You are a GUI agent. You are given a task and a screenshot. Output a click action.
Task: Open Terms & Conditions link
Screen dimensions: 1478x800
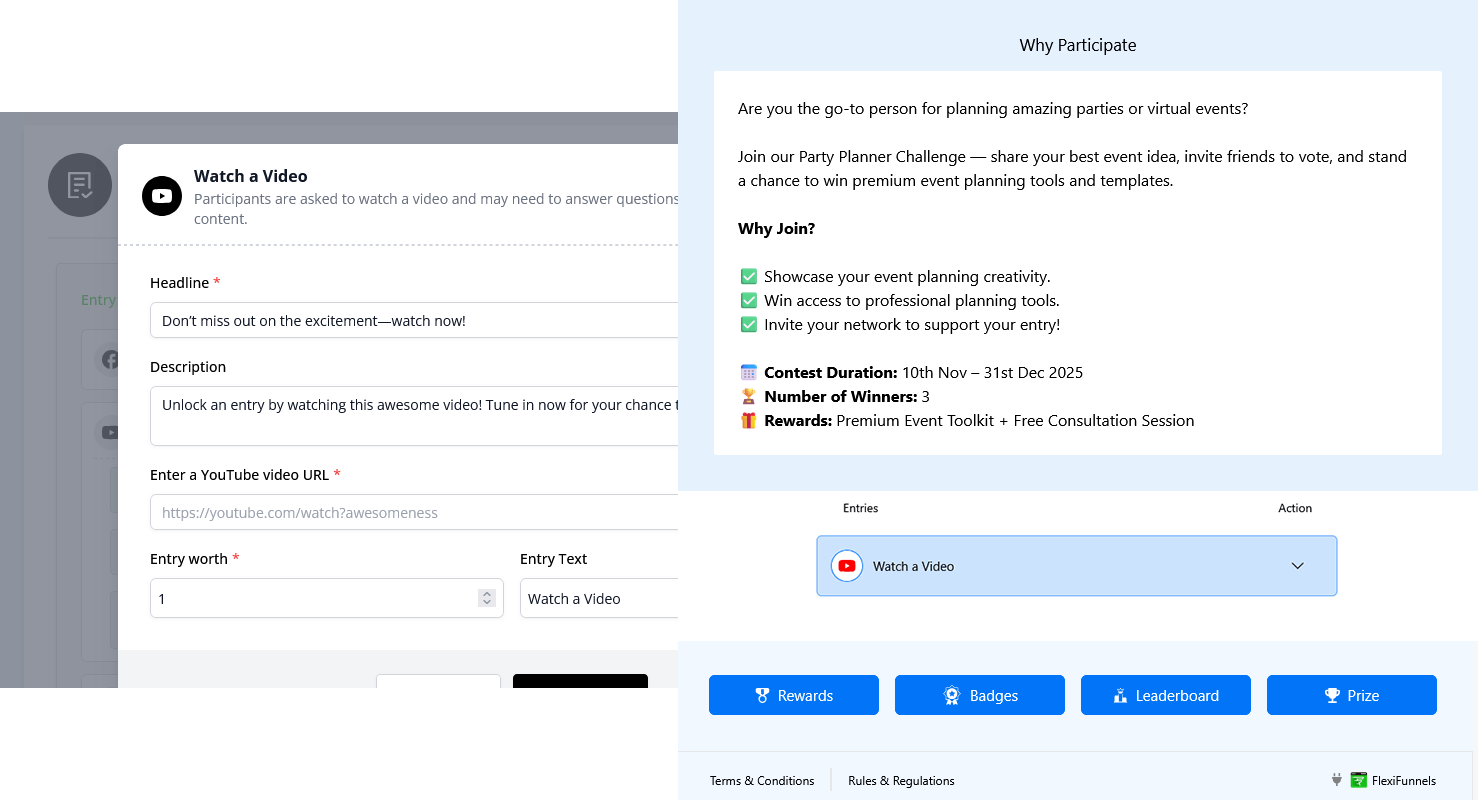(762, 781)
